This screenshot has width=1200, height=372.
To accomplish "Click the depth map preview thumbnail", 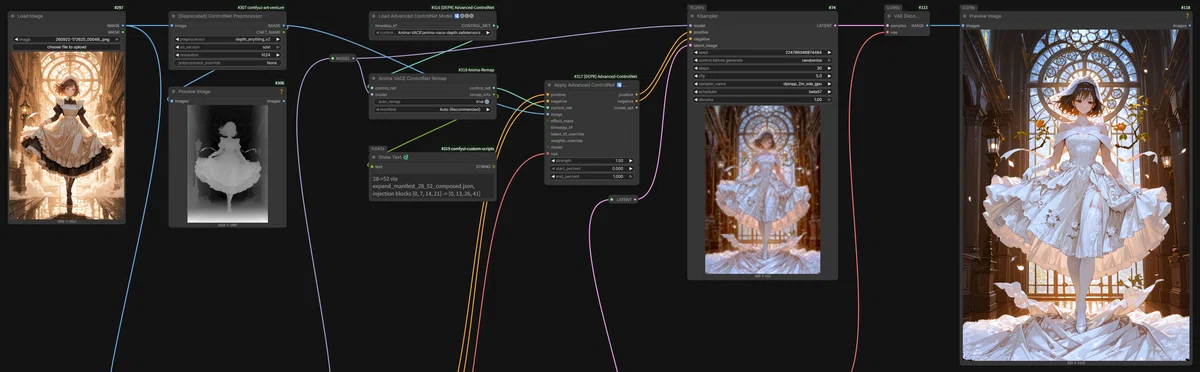I will tap(227, 165).
